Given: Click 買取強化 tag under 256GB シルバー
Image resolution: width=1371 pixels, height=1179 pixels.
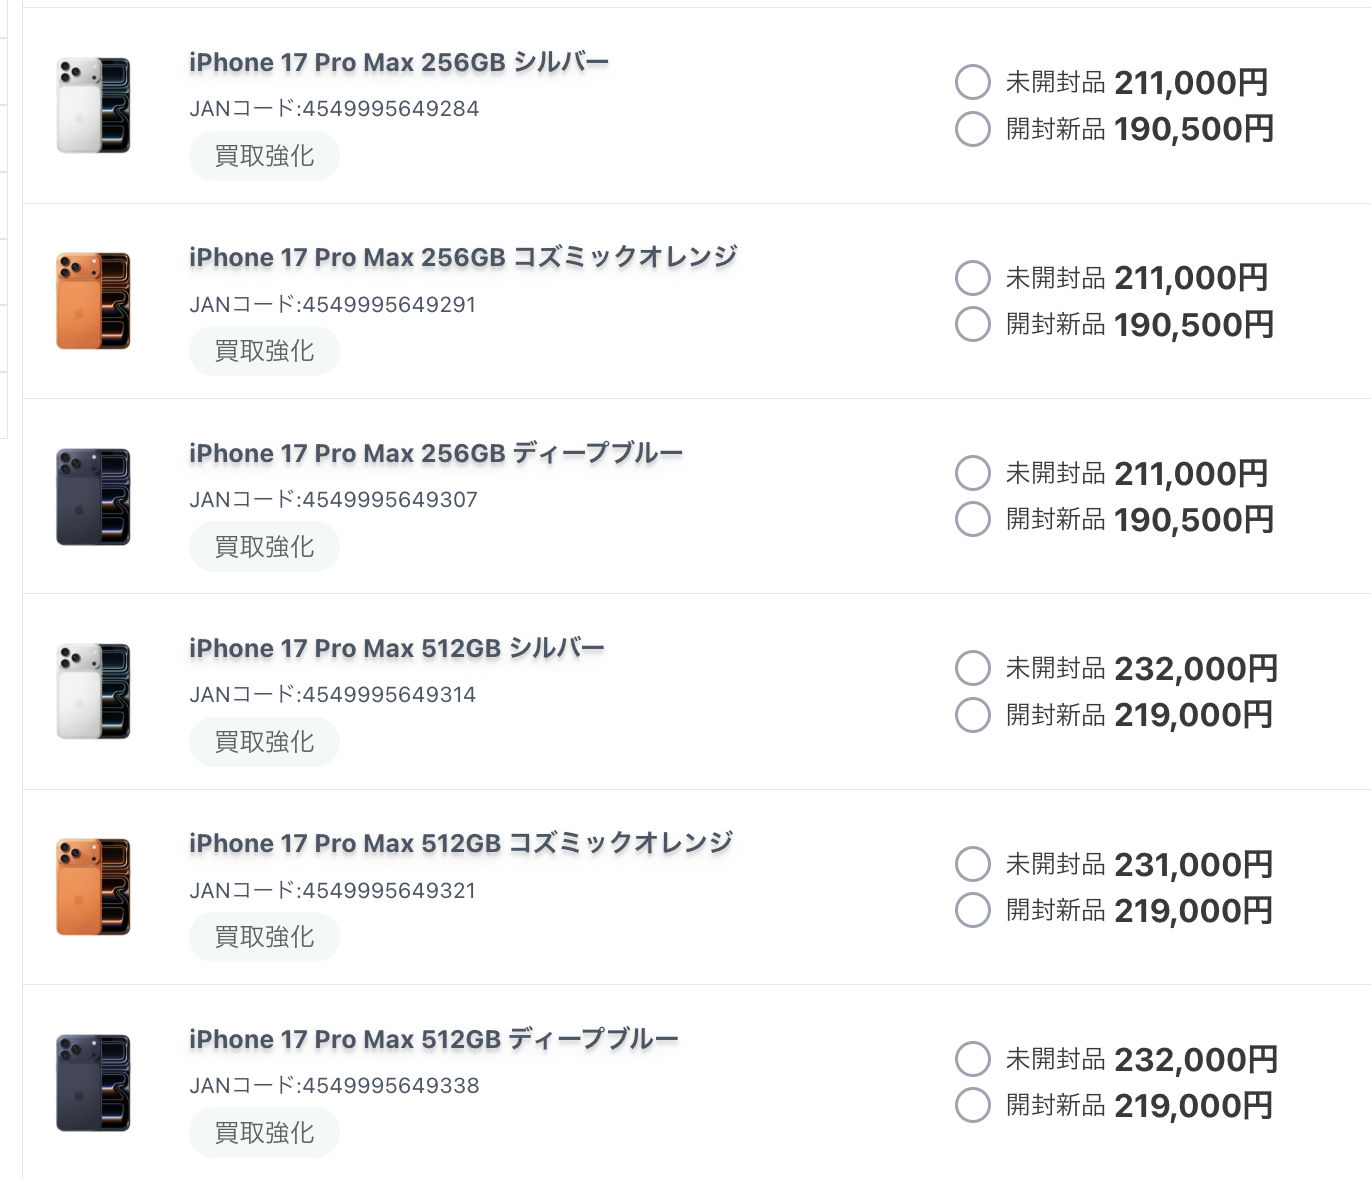Looking at the screenshot, I should pos(264,156).
